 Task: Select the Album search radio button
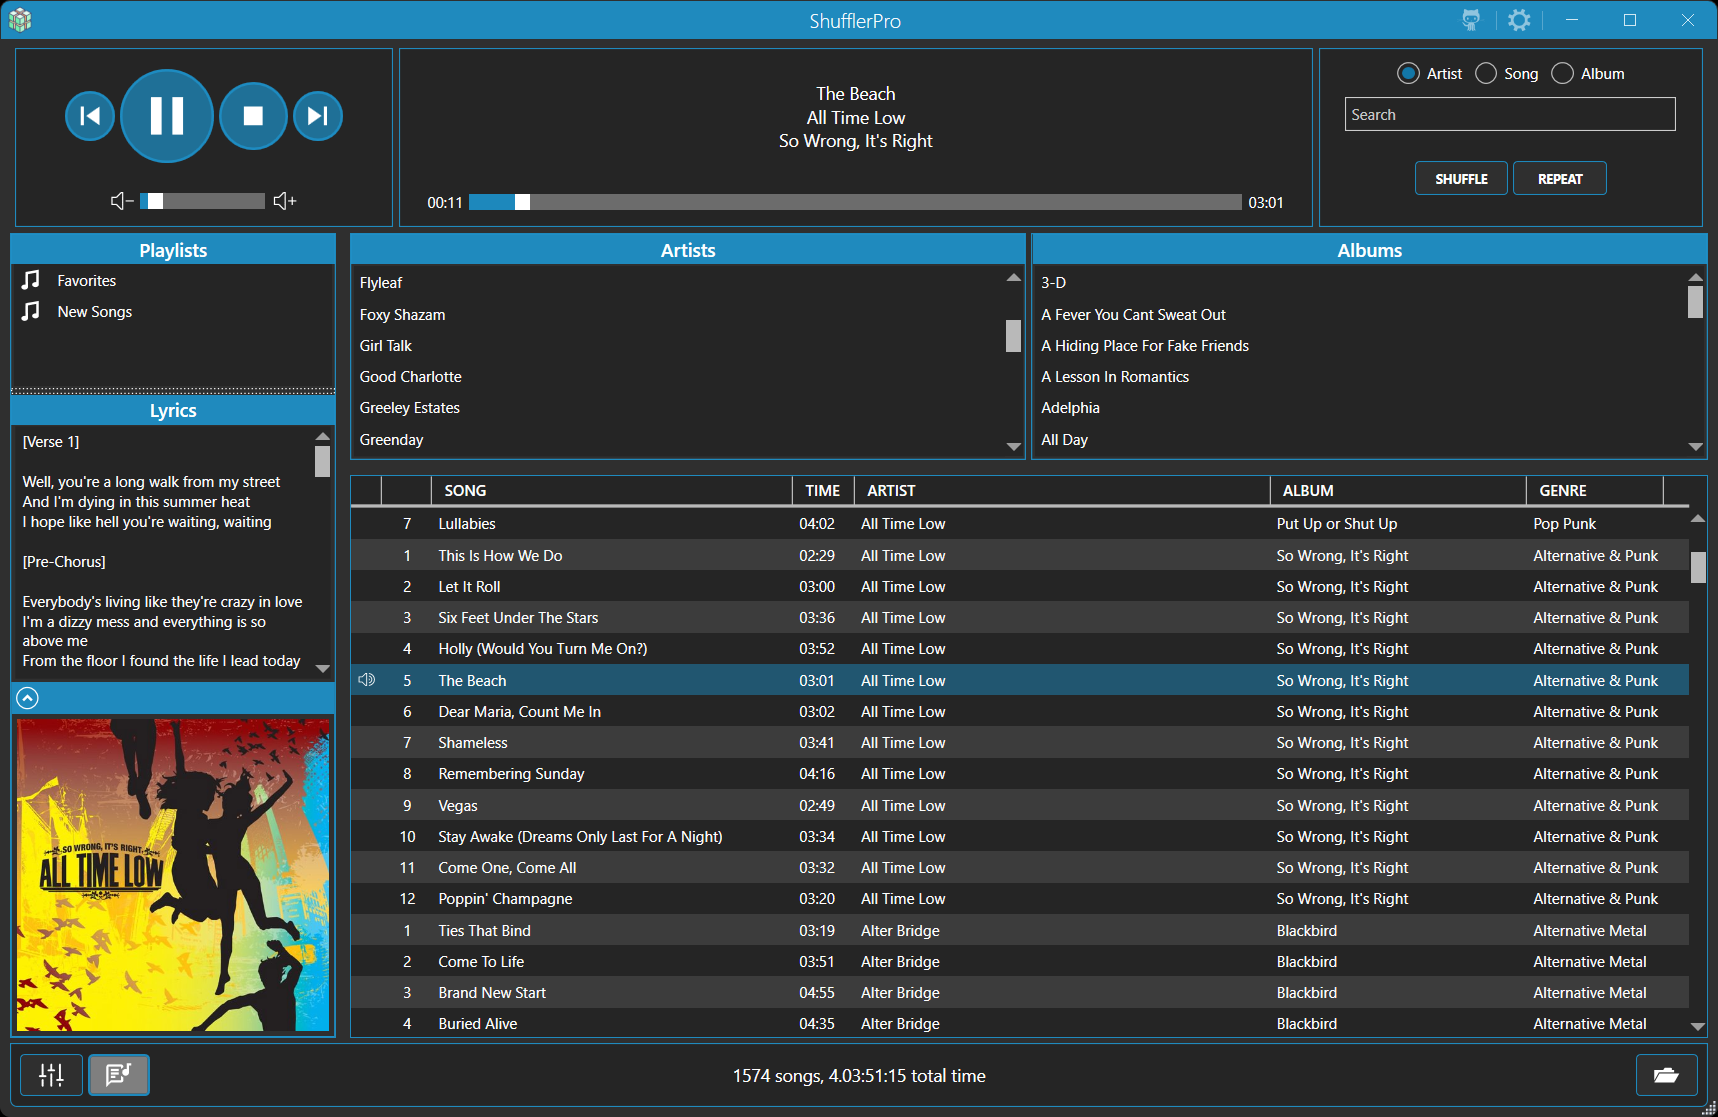click(1562, 73)
